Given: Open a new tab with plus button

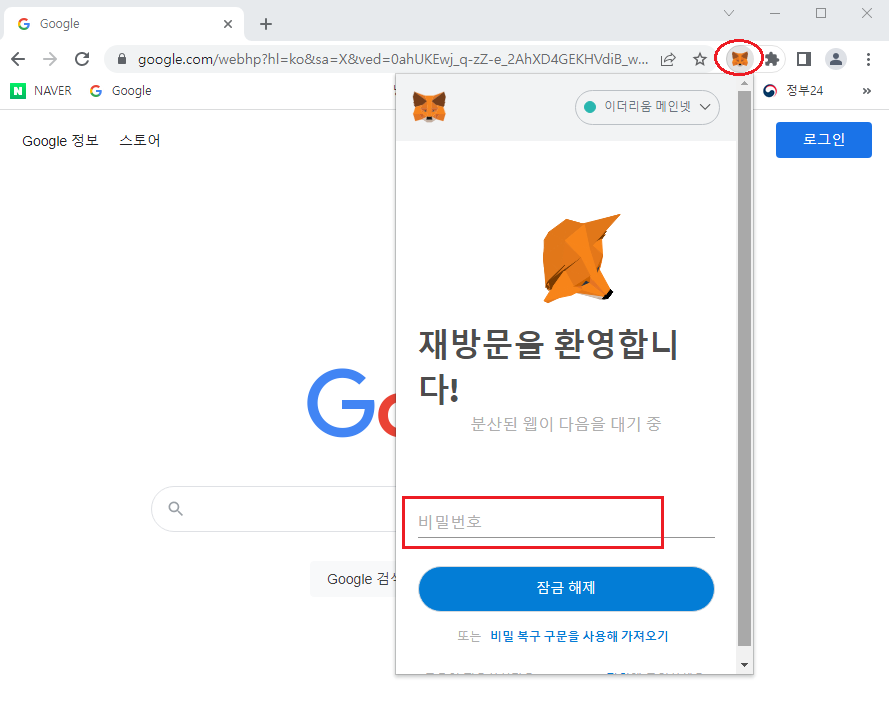Looking at the screenshot, I should click(265, 24).
